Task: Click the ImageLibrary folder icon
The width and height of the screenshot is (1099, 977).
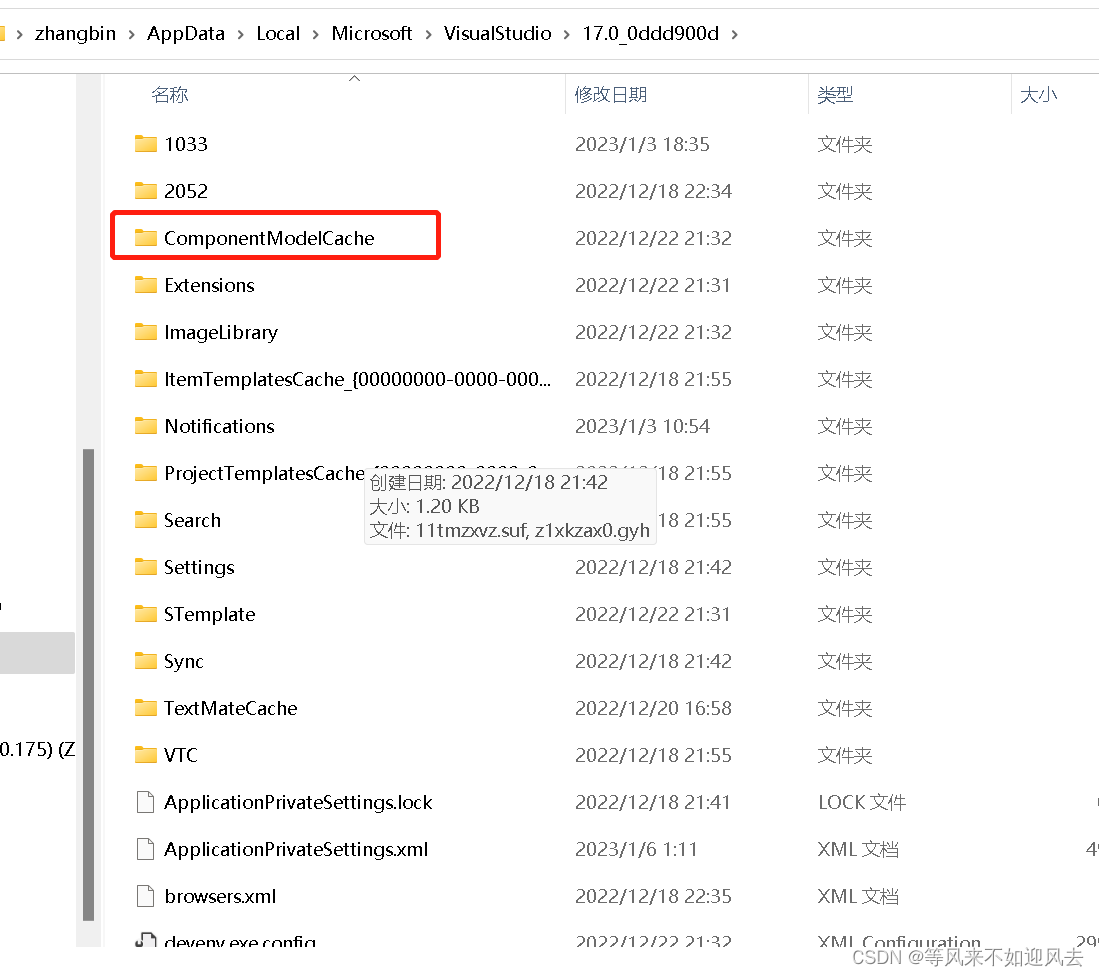Action: 146,332
